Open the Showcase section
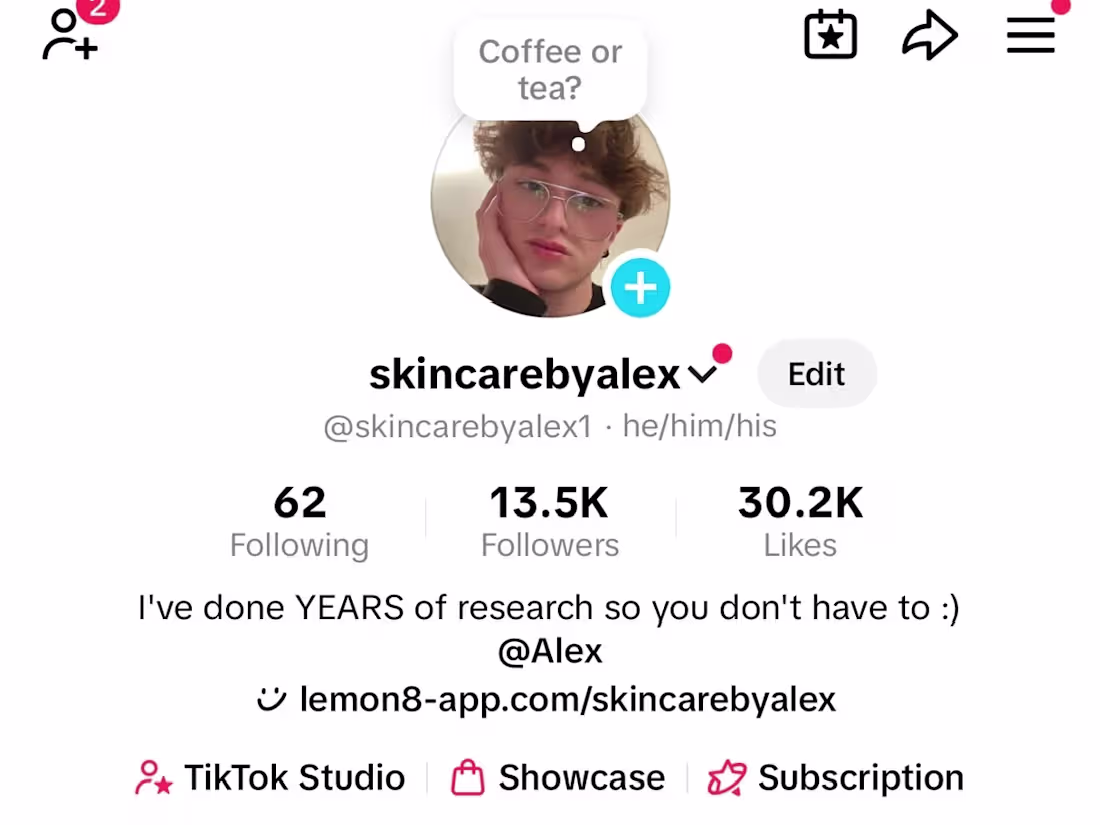 coord(581,778)
